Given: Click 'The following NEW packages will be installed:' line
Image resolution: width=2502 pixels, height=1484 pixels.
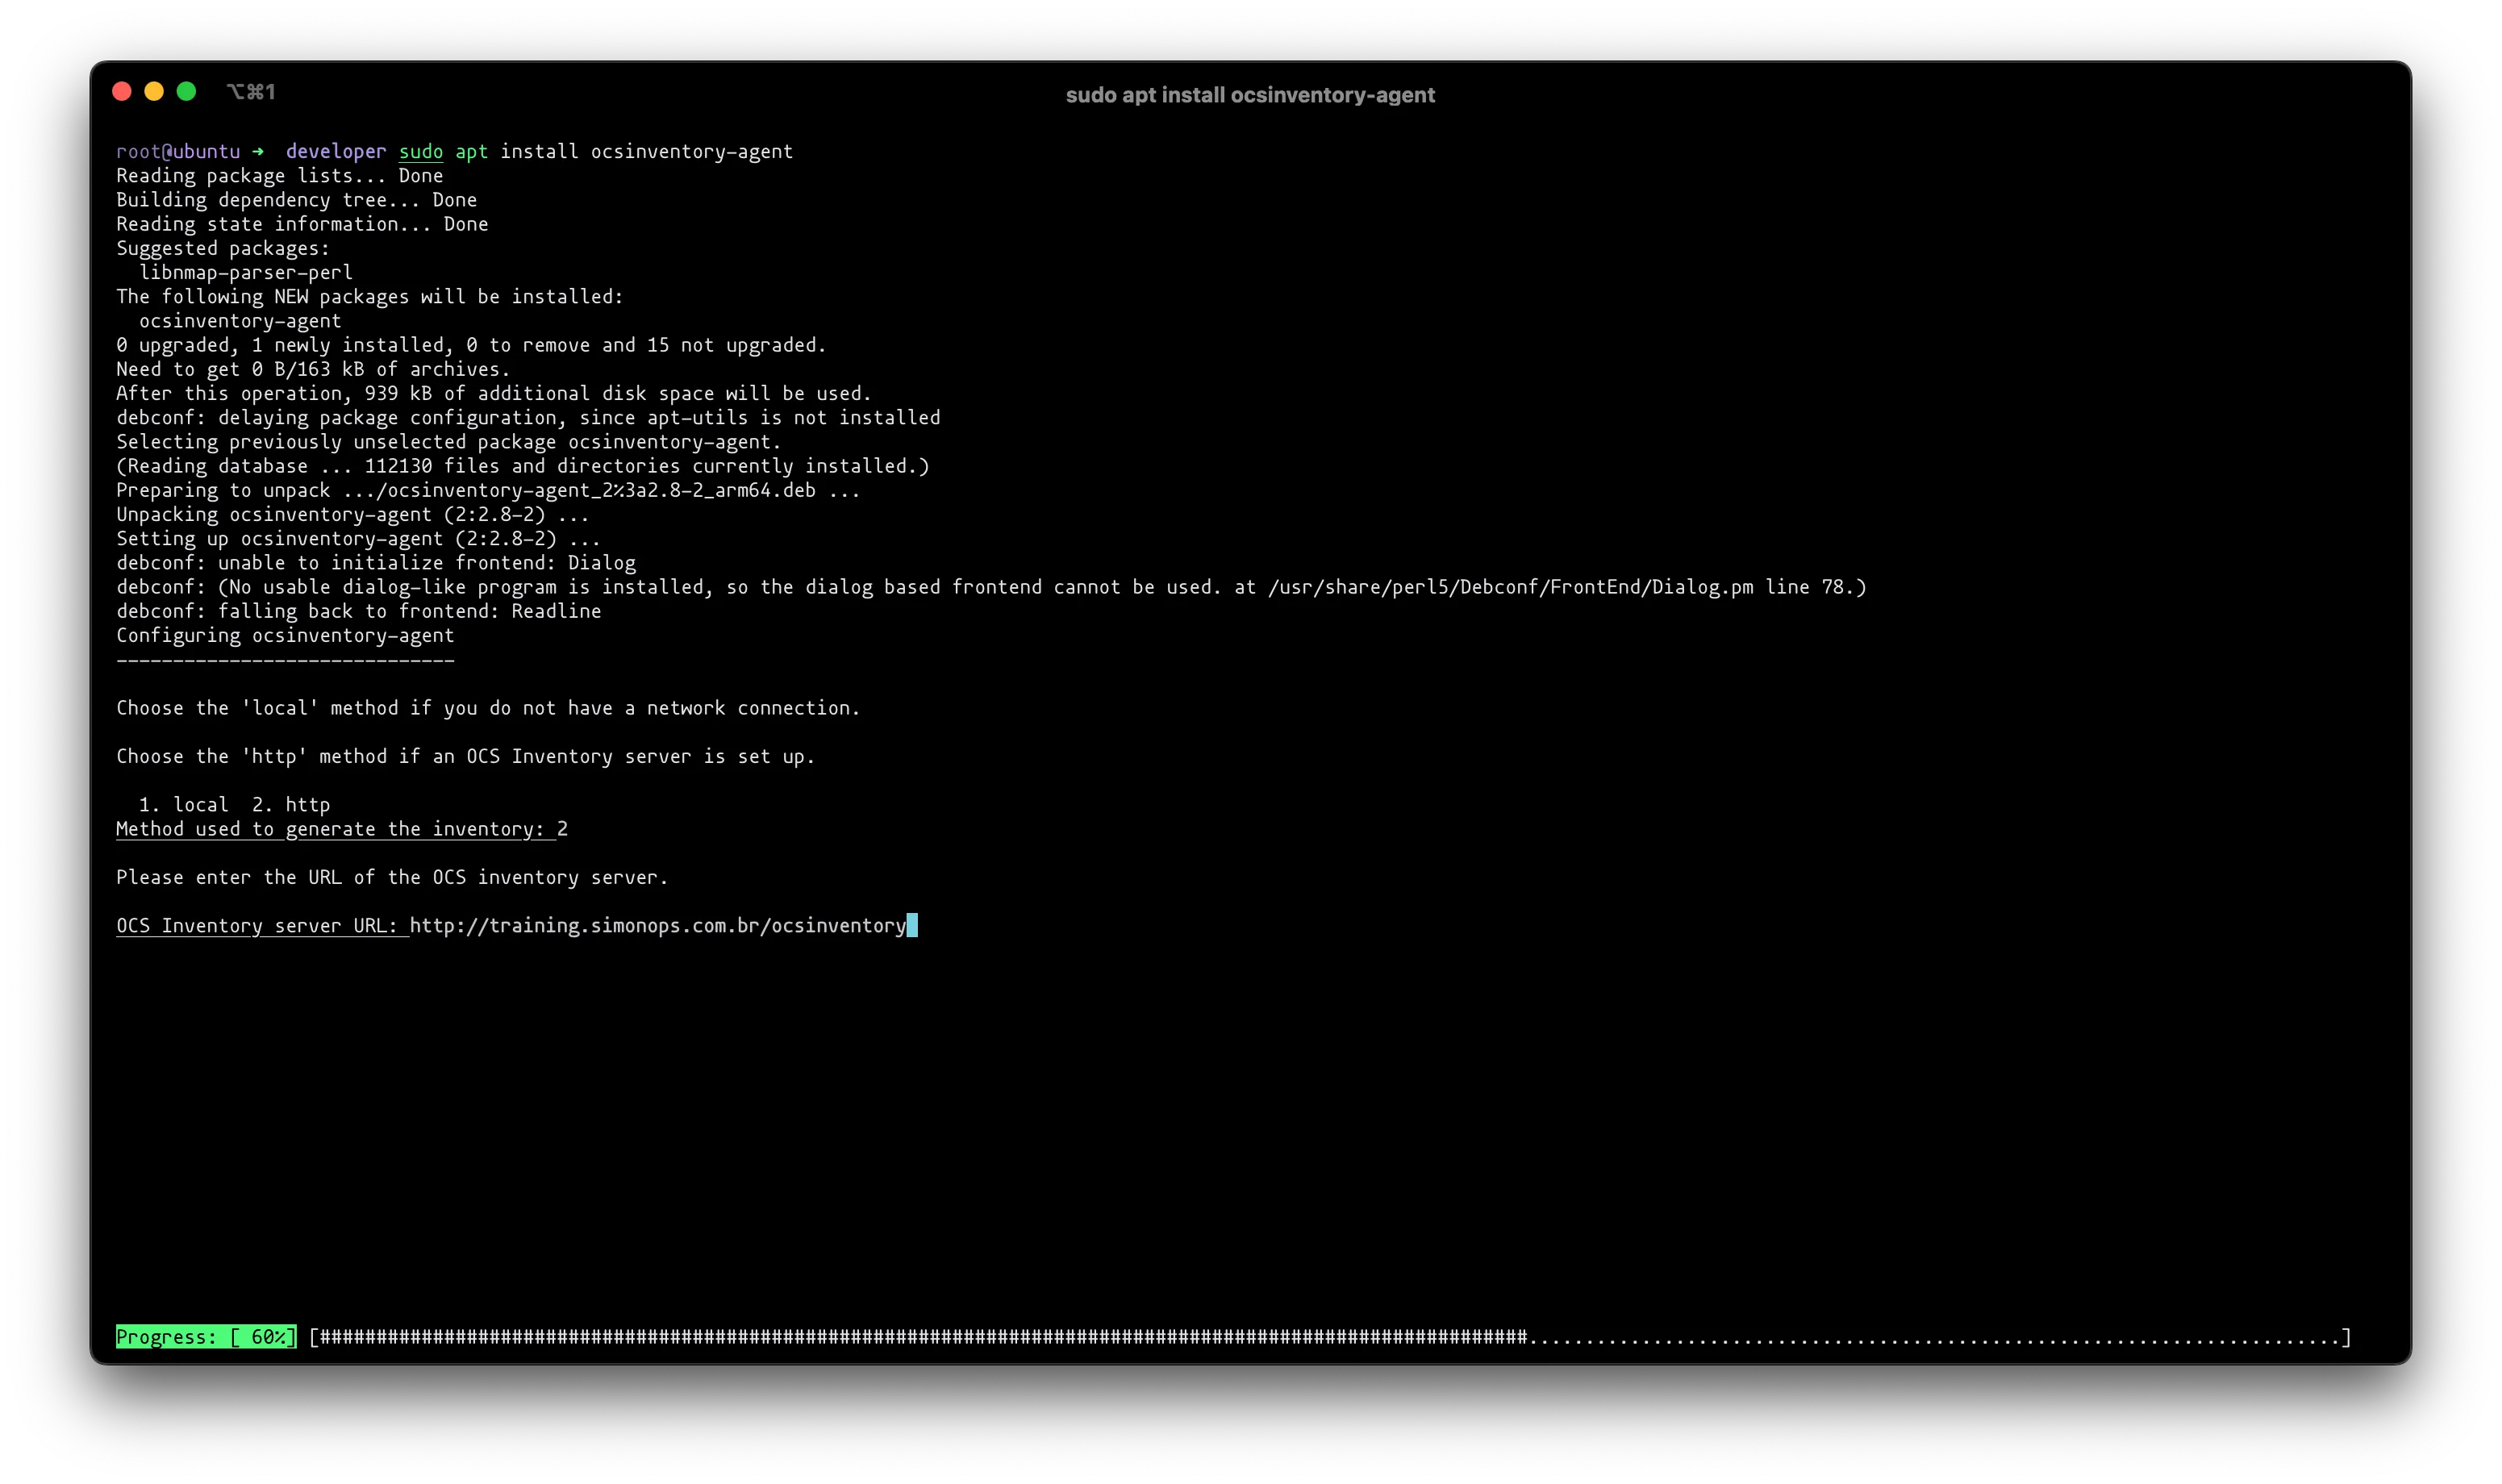Looking at the screenshot, I should (x=370, y=297).
